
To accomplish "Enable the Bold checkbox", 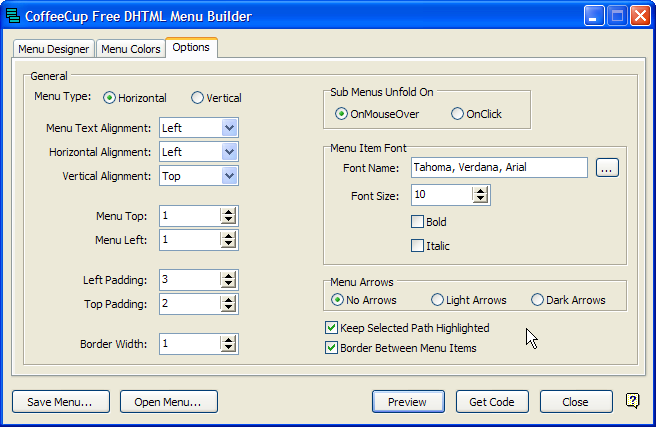I will pyautogui.click(x=418, y=222).
